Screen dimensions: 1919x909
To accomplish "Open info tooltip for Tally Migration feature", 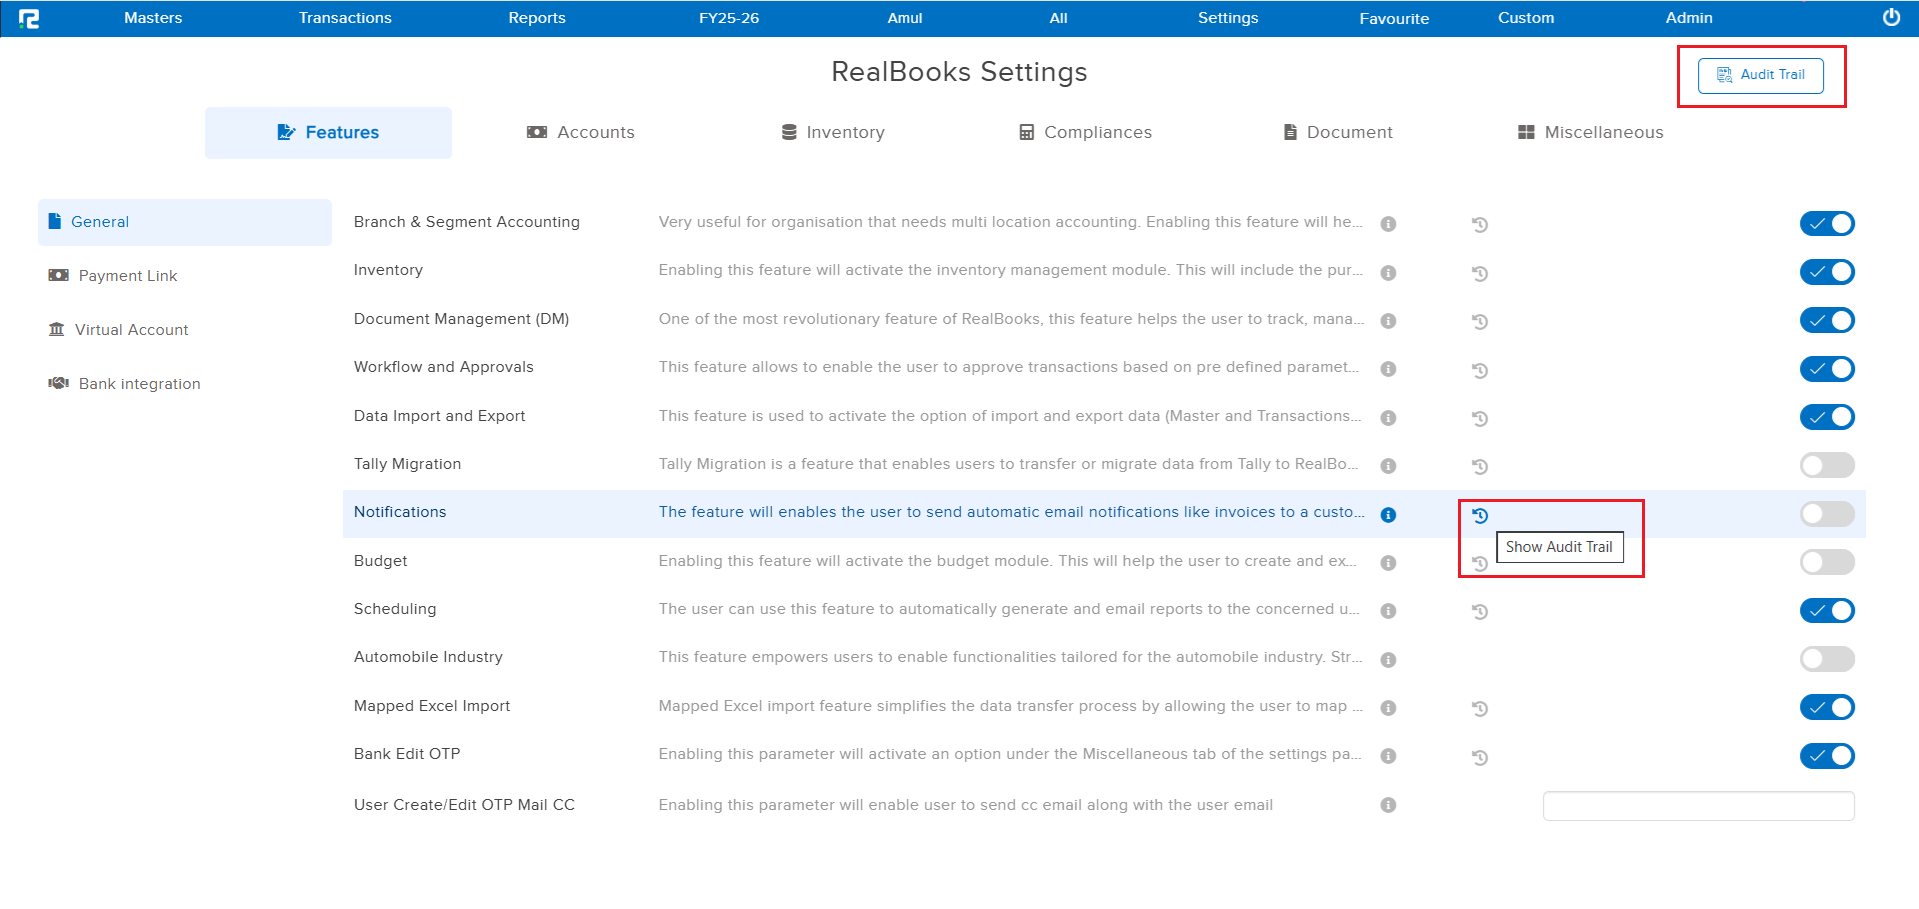I will click(1387, 466).
